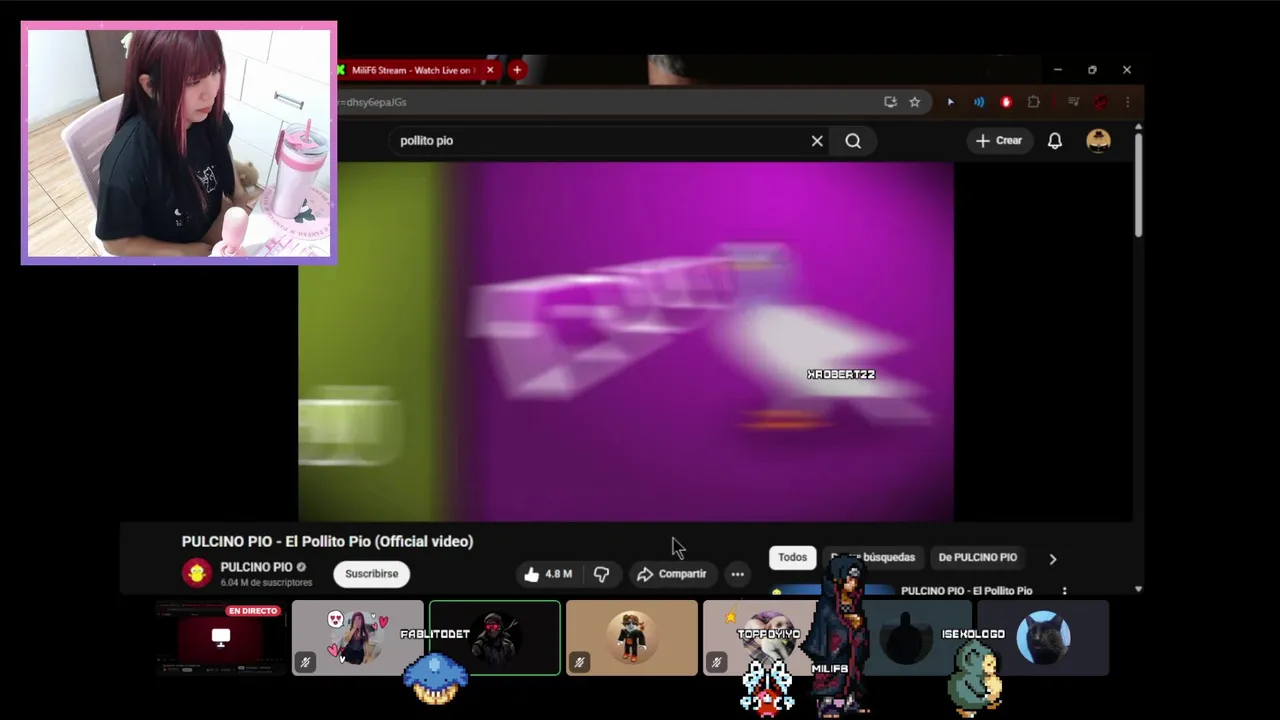The height and width of the screenshot is (720, 1280).
Task: Bookmark this page with the star icon
Action: (x=914, y=102)
